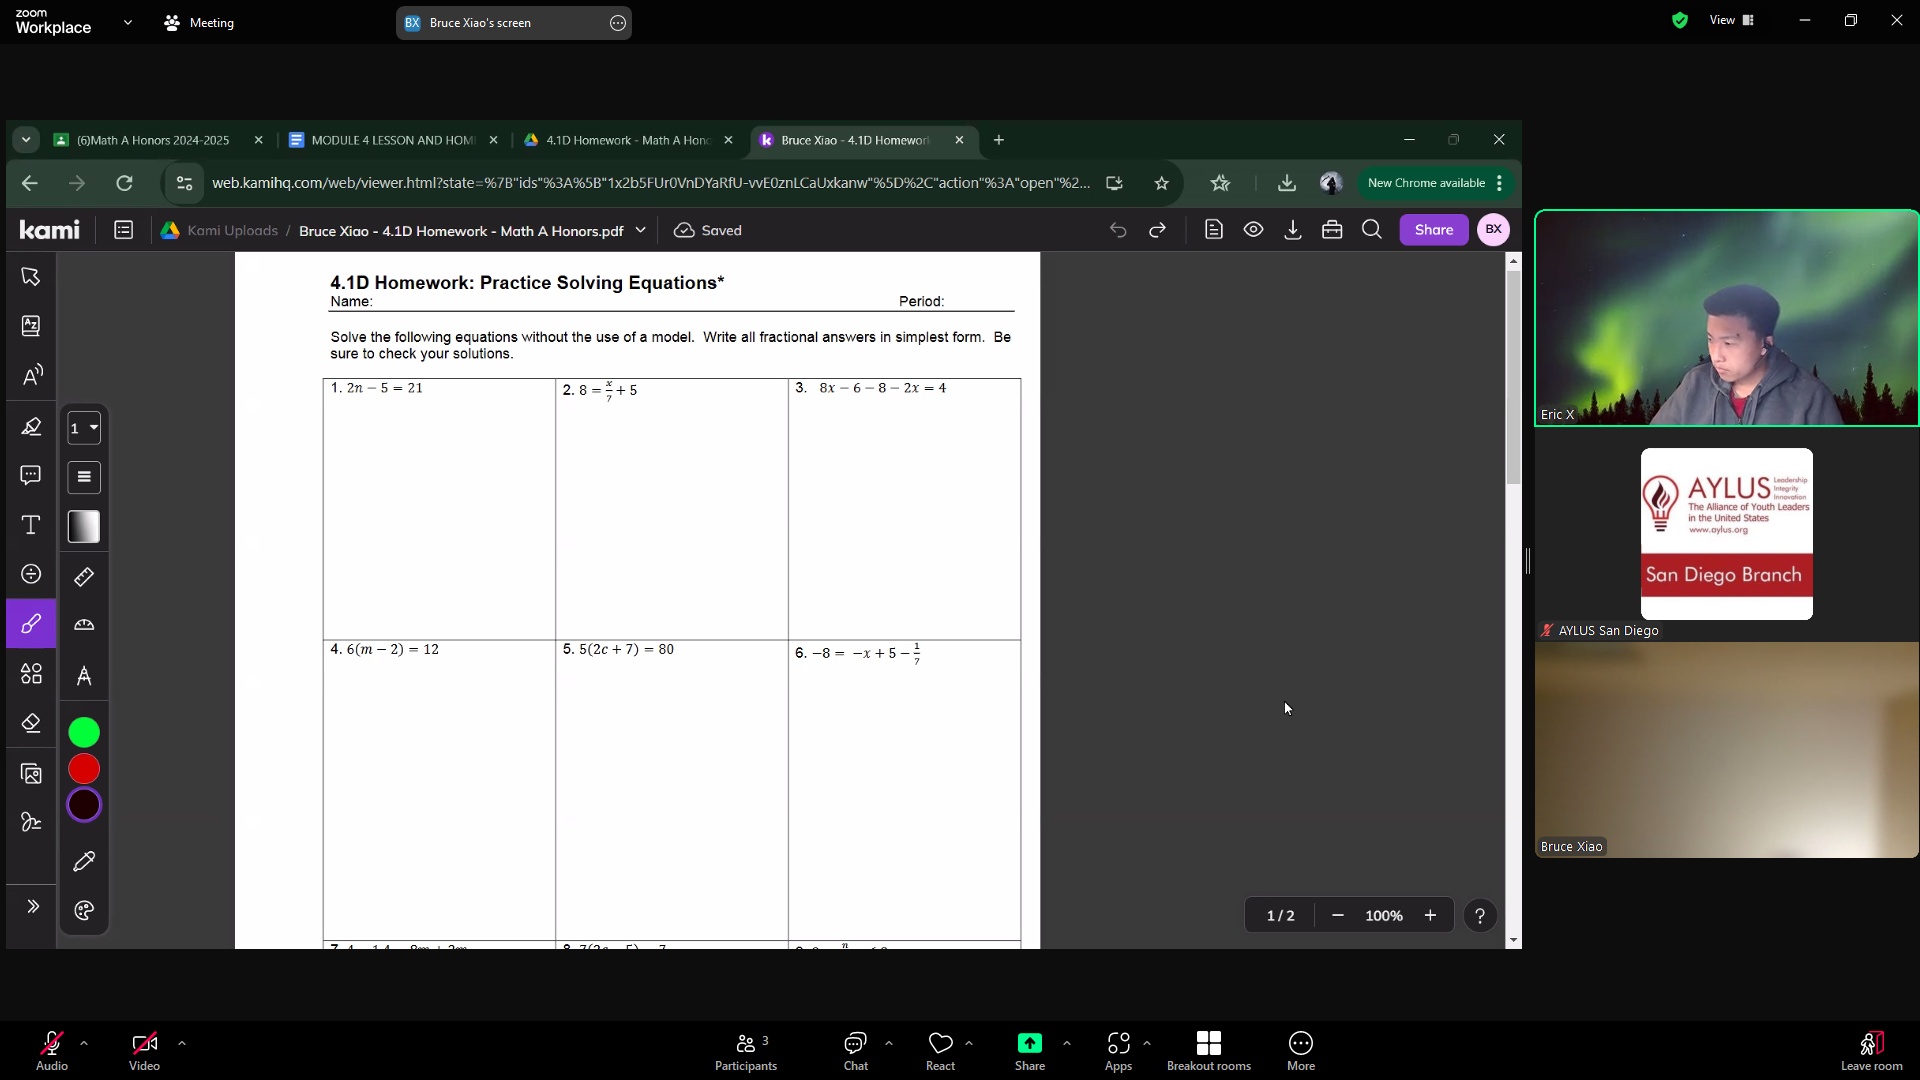Open Kami search magnifier
This screenshot has width=1920, height=1080.
[1372, 230]
